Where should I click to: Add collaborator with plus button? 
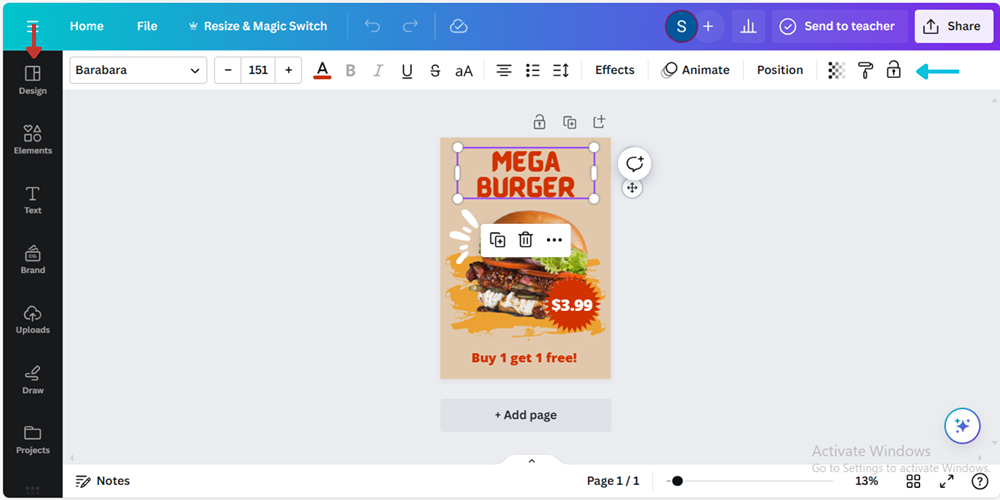(708, 26)
